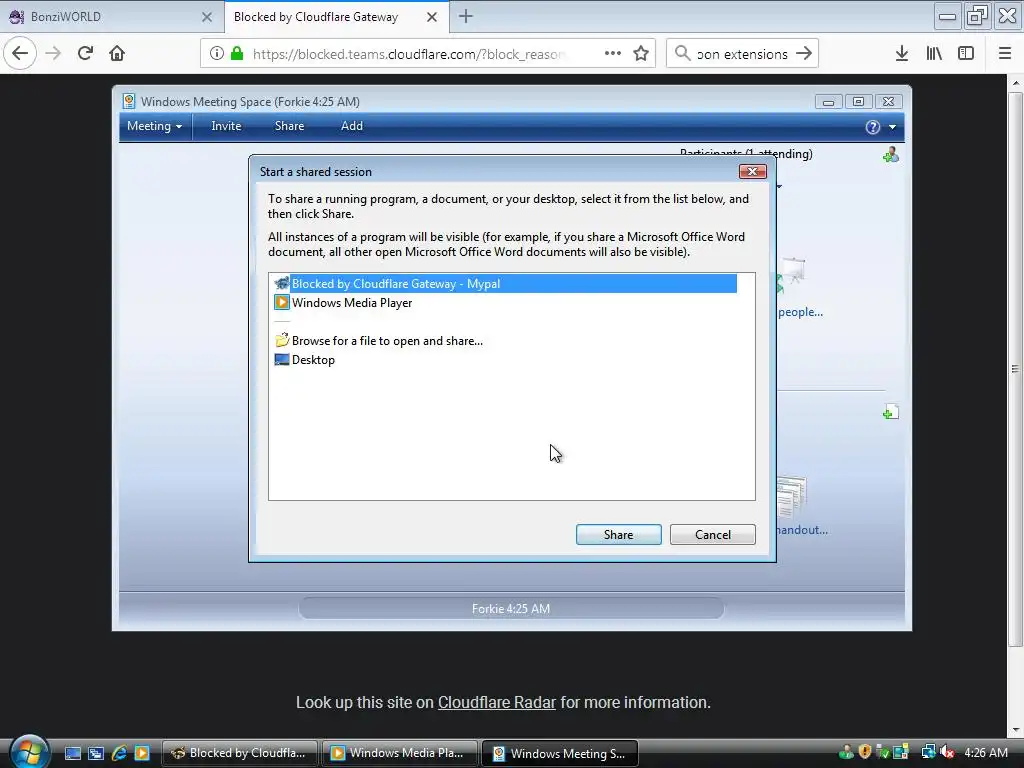Click the 4:26 AM clock

pos(986,752)
